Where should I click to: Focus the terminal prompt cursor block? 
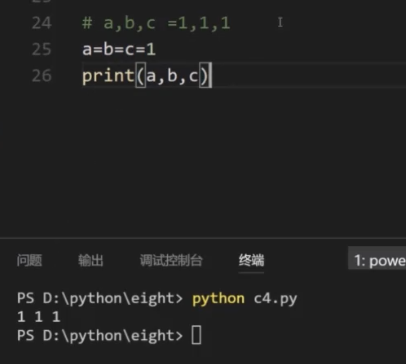(196, 335)
